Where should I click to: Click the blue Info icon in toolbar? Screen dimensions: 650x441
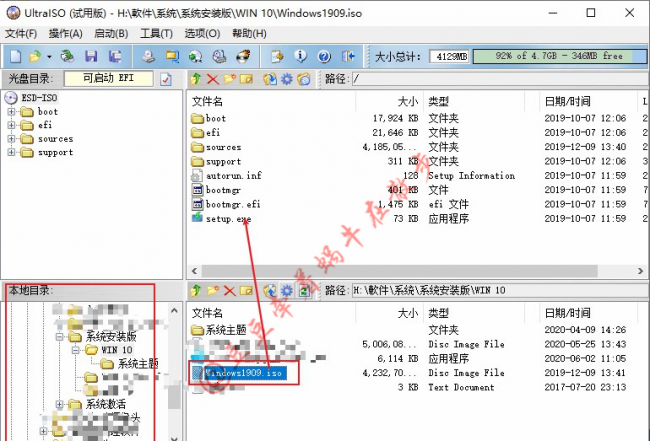point(301,56)
